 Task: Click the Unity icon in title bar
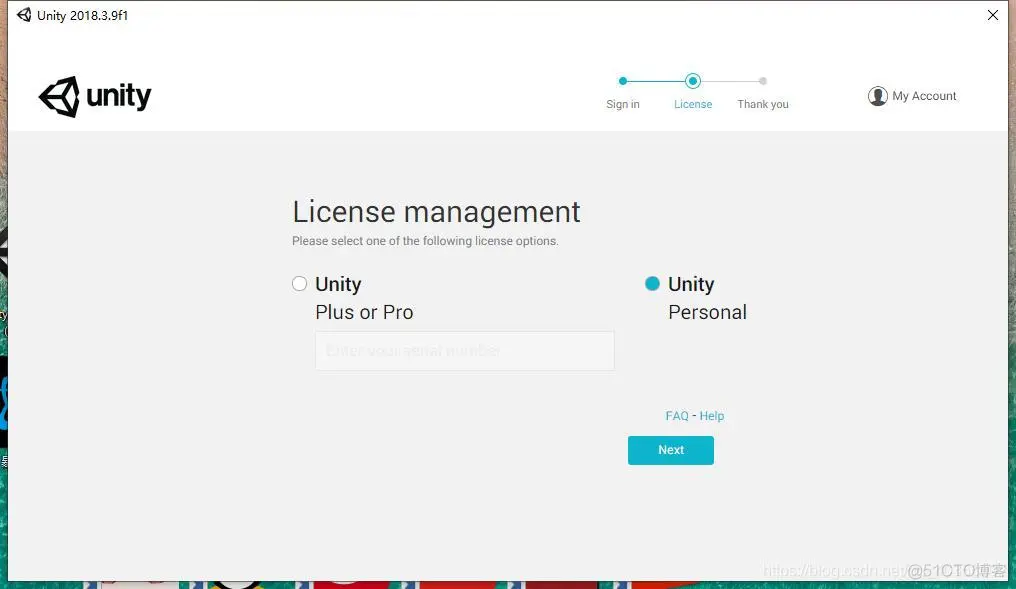point(24,15)
